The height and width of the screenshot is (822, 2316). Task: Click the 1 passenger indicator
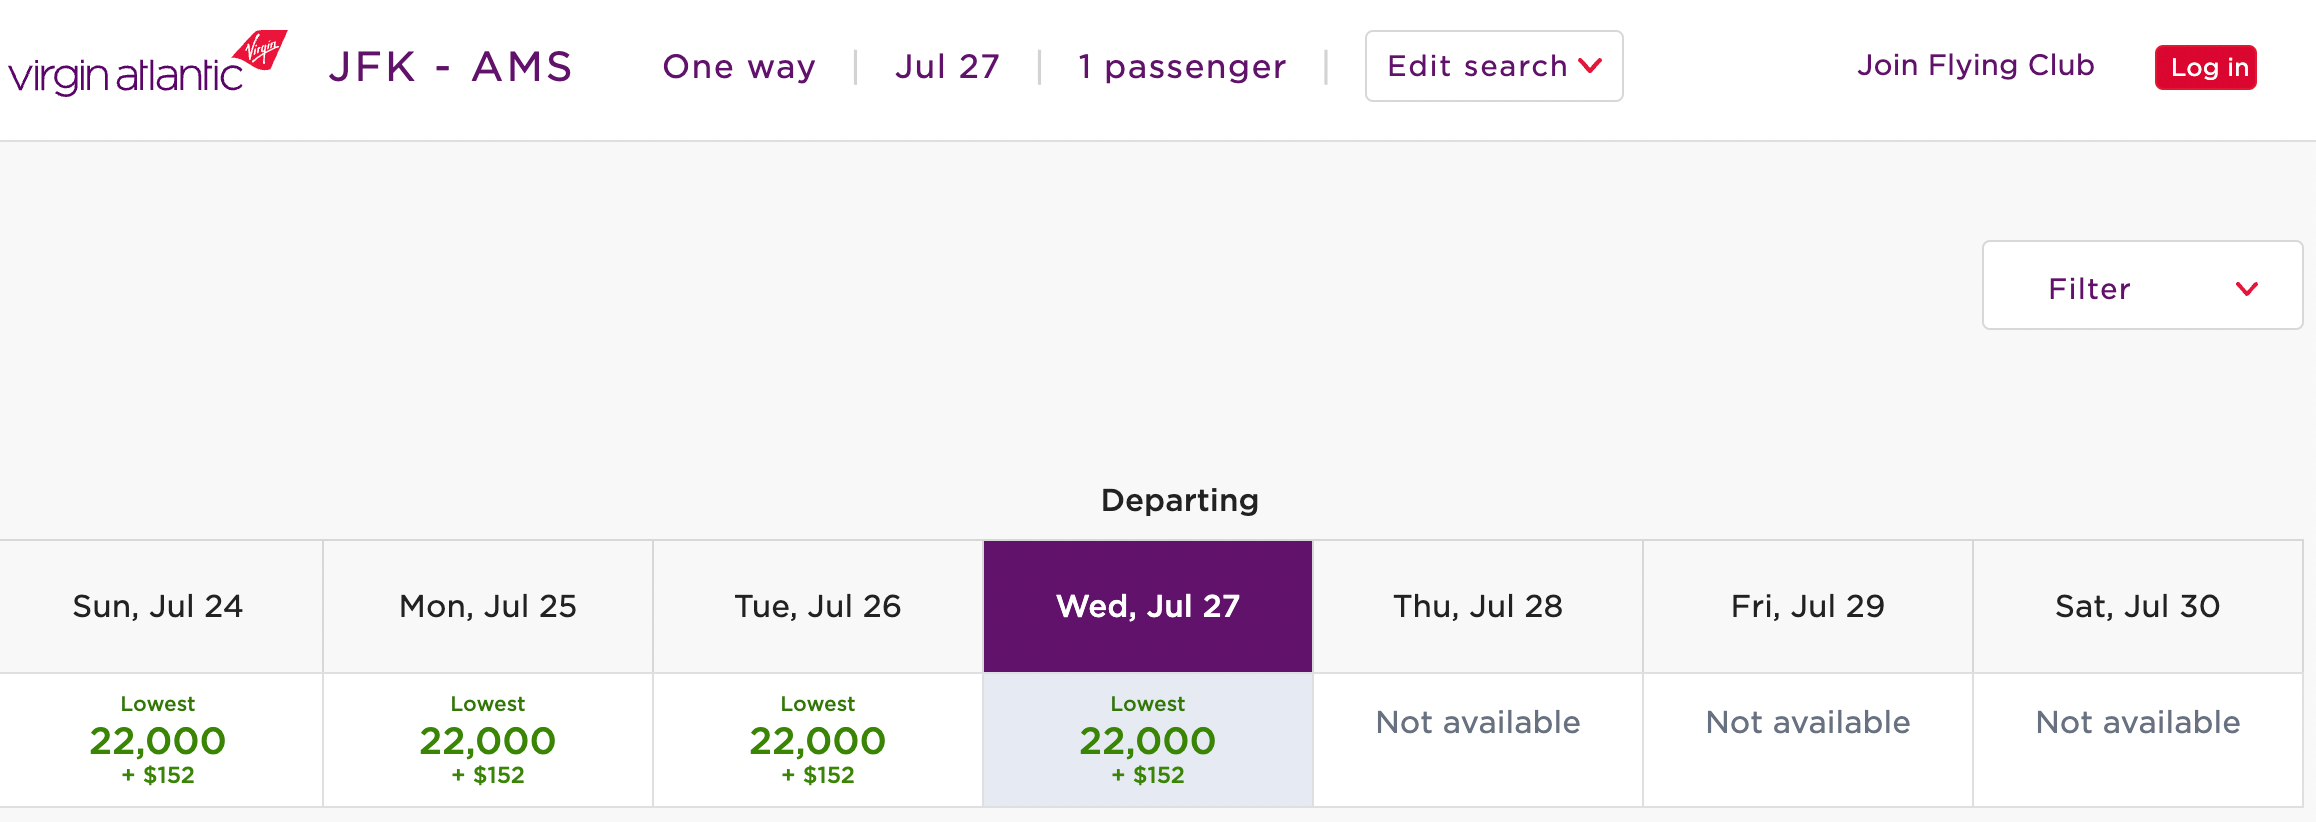[1180, 67]
